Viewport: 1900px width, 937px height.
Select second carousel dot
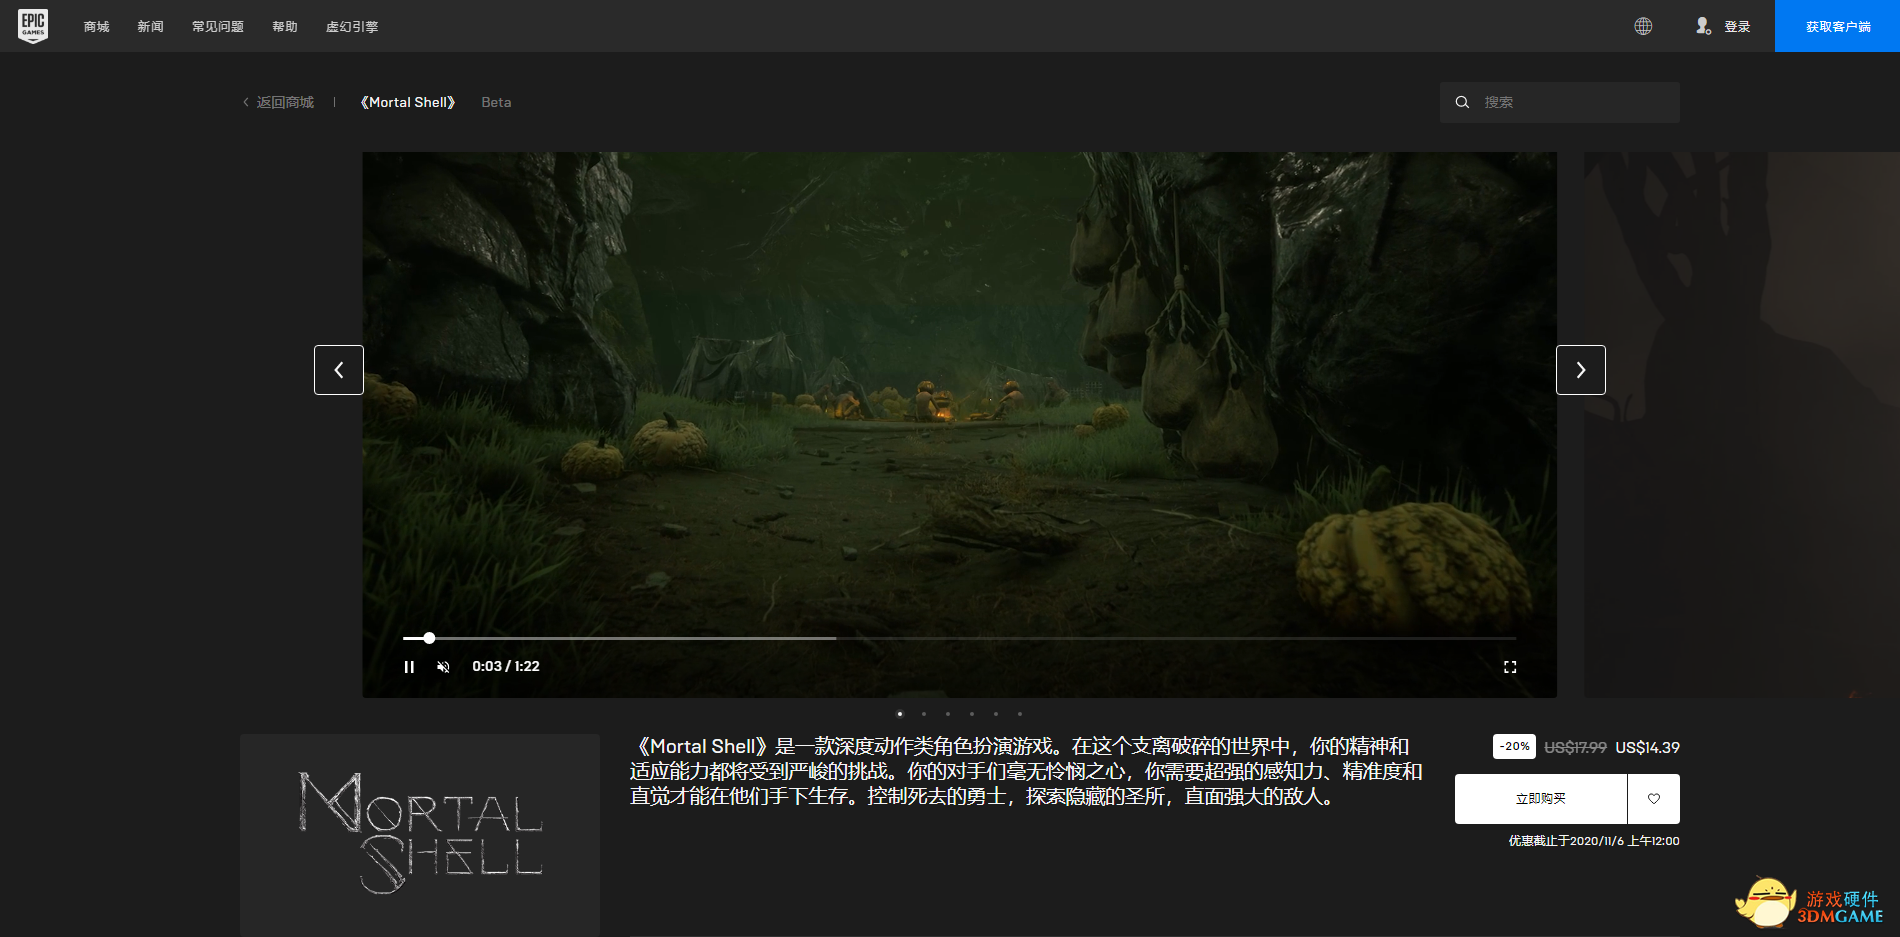[x=924, y=714]
